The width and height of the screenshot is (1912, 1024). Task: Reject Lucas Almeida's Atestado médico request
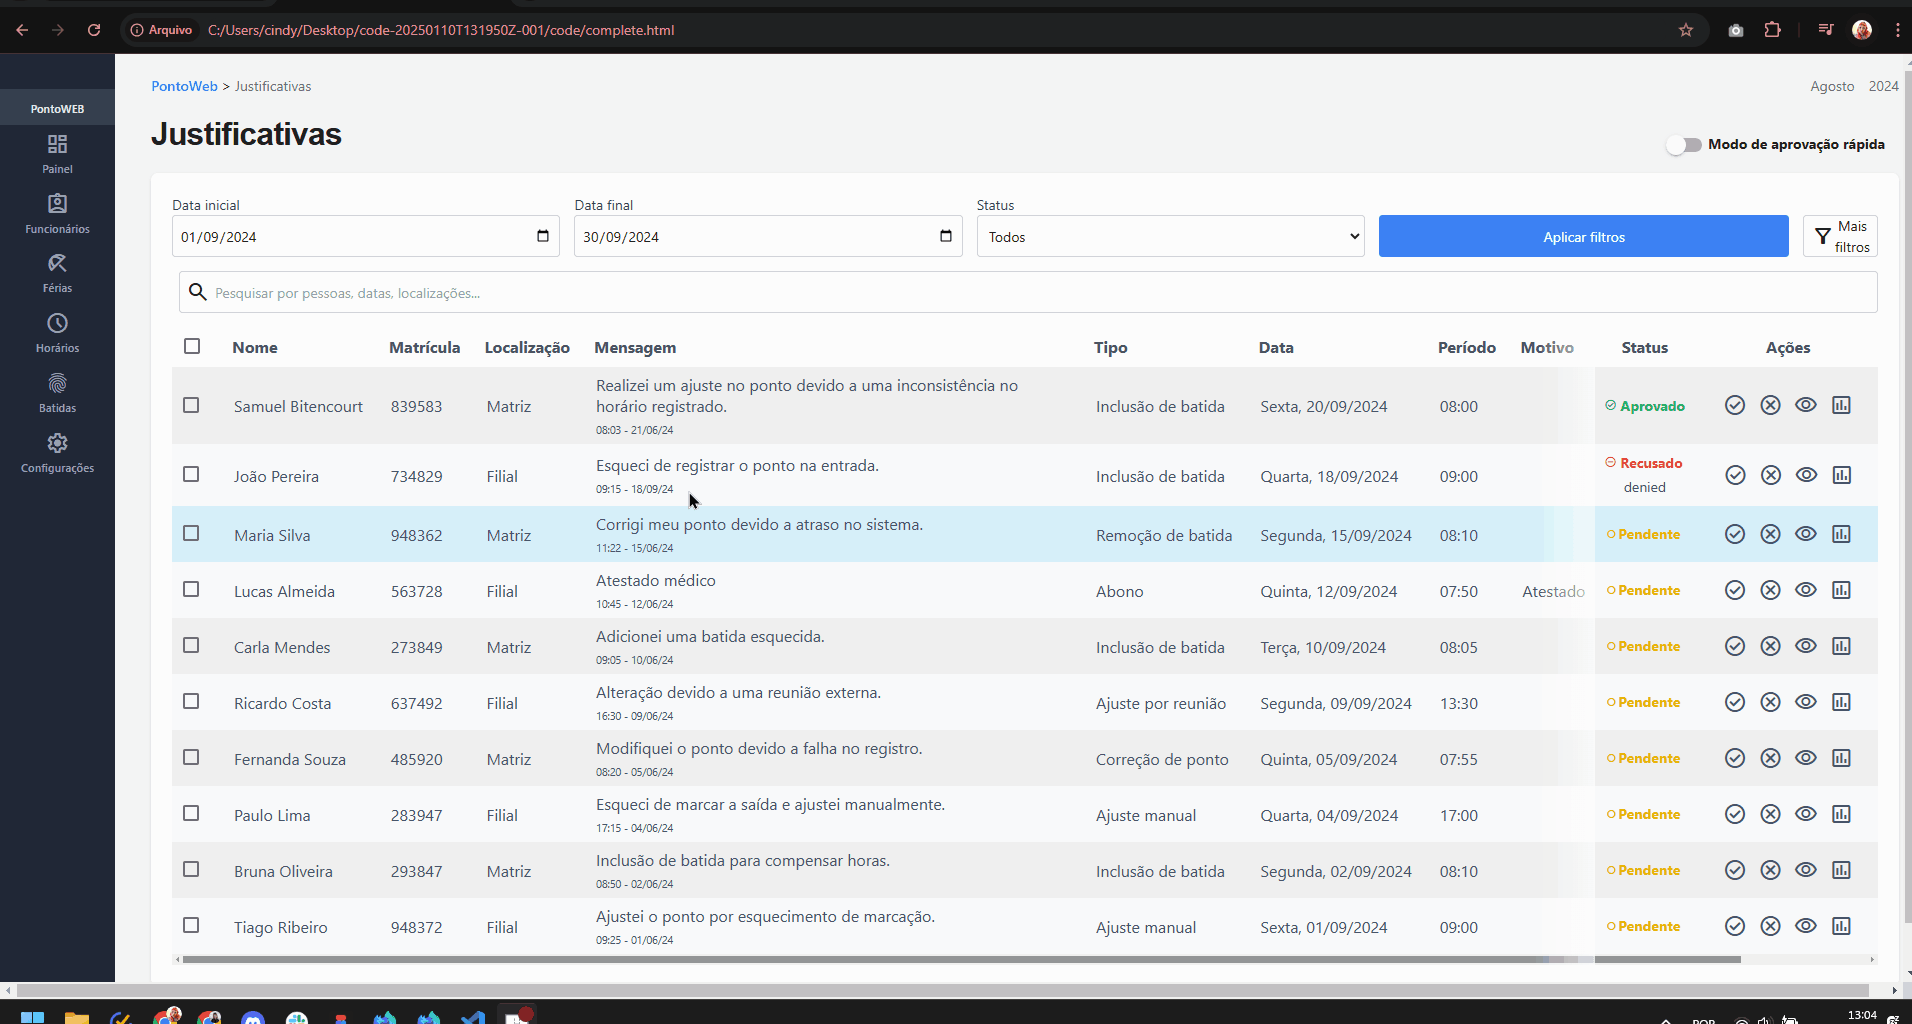[1770, 590]
